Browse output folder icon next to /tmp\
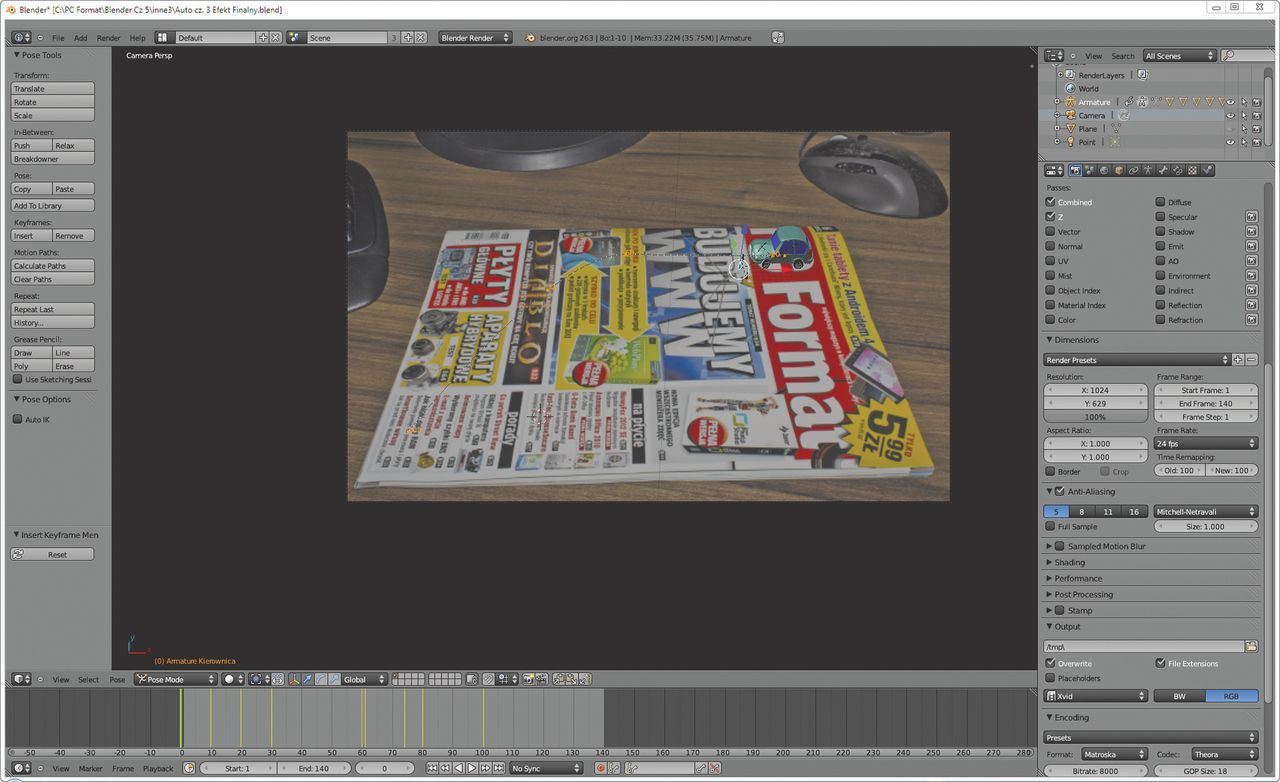Image resolution: width=1280 pixels, height=782 pixels. click(x=1251, y=647)
